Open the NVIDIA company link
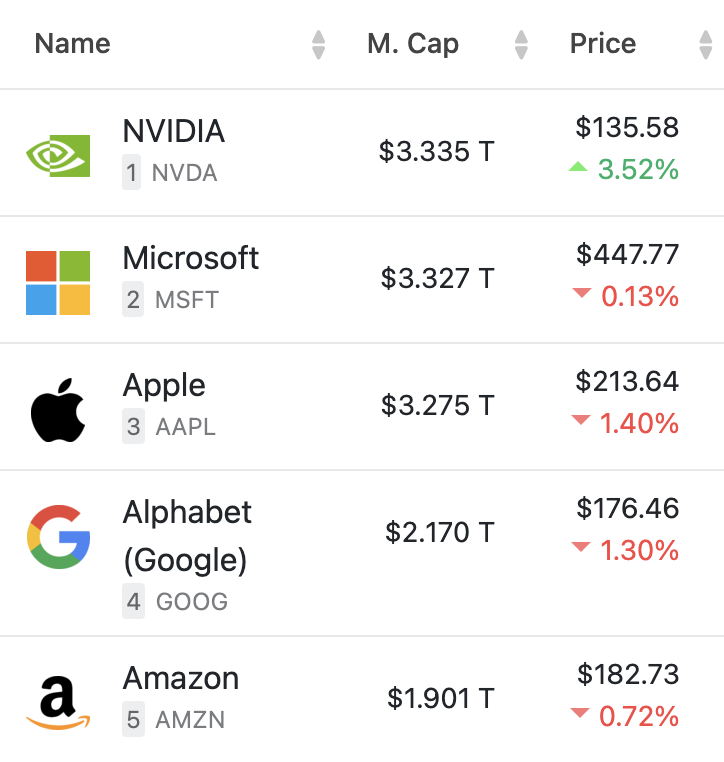This screenshot has height=762, width=724. pos(173,131)
